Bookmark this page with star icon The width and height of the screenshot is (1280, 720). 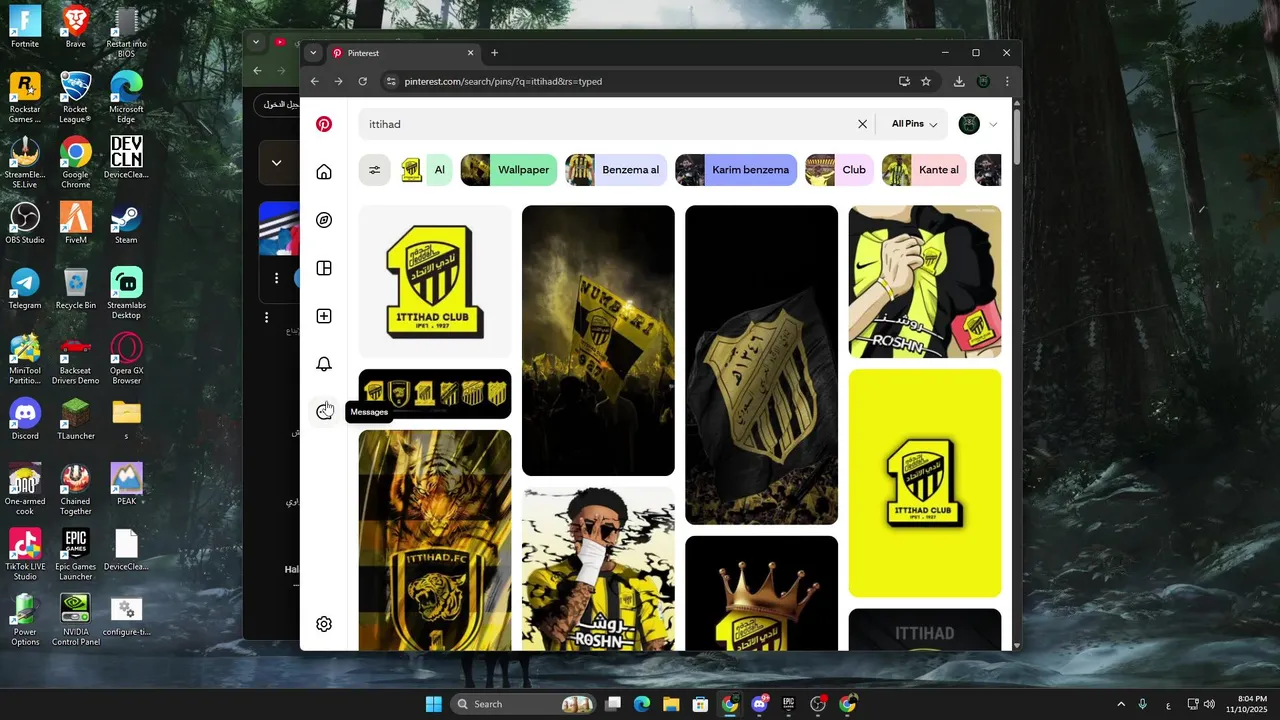click(926, 81)
